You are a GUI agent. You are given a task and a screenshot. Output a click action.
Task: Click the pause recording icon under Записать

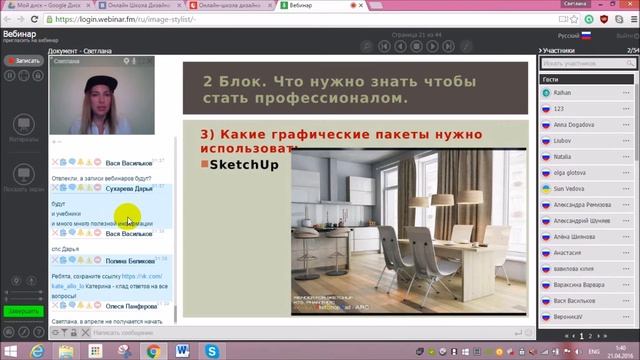coord(10,76)
